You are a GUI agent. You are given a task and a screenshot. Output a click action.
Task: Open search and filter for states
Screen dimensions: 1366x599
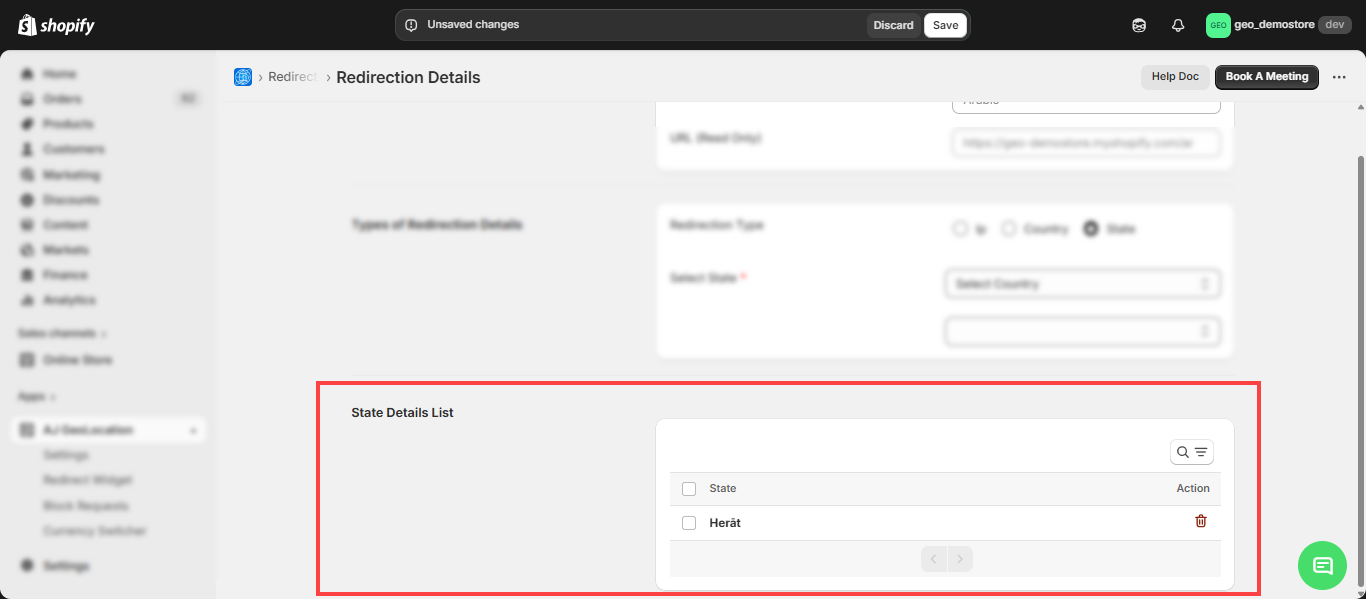1192,453
